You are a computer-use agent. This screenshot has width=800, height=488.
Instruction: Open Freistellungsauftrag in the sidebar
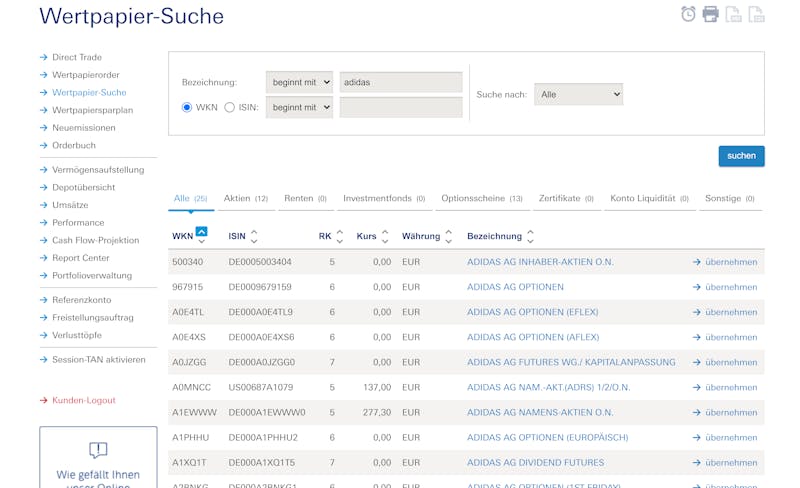tap(93, 318)
